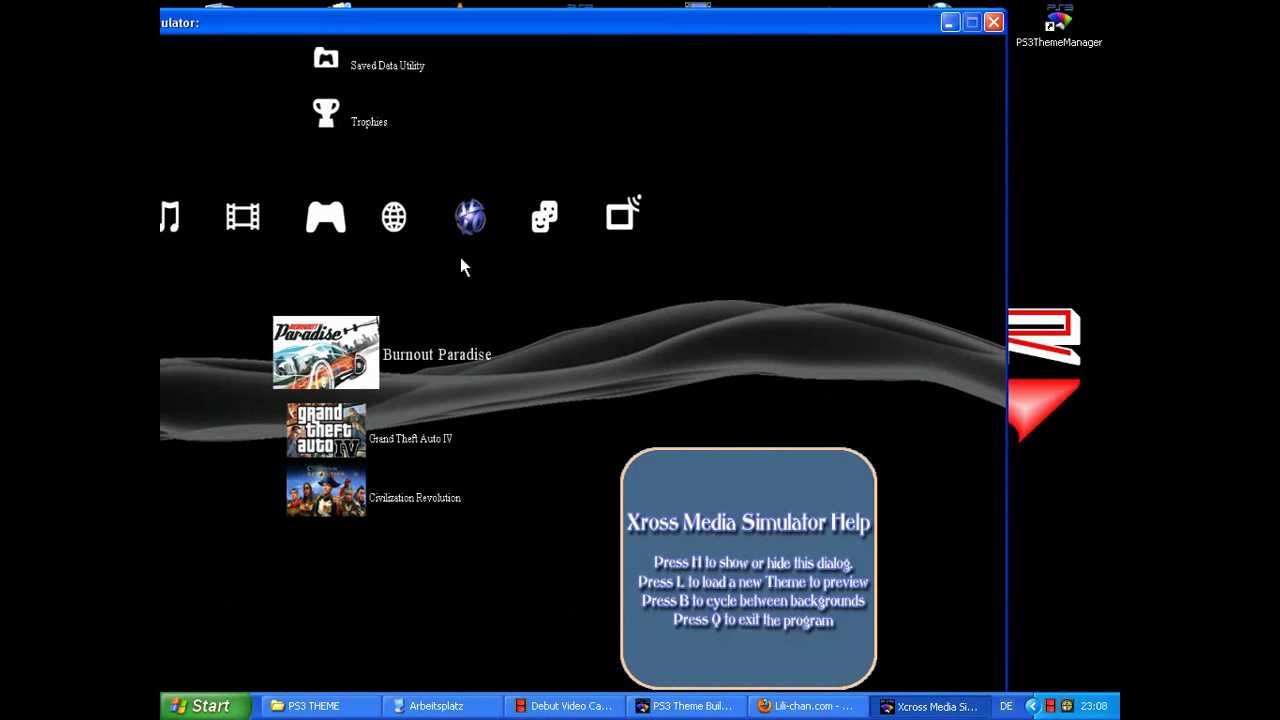Select the Video filmstrip category icon
The width and height of the screenshot is (1280, 720).
(x=243, y=217)
